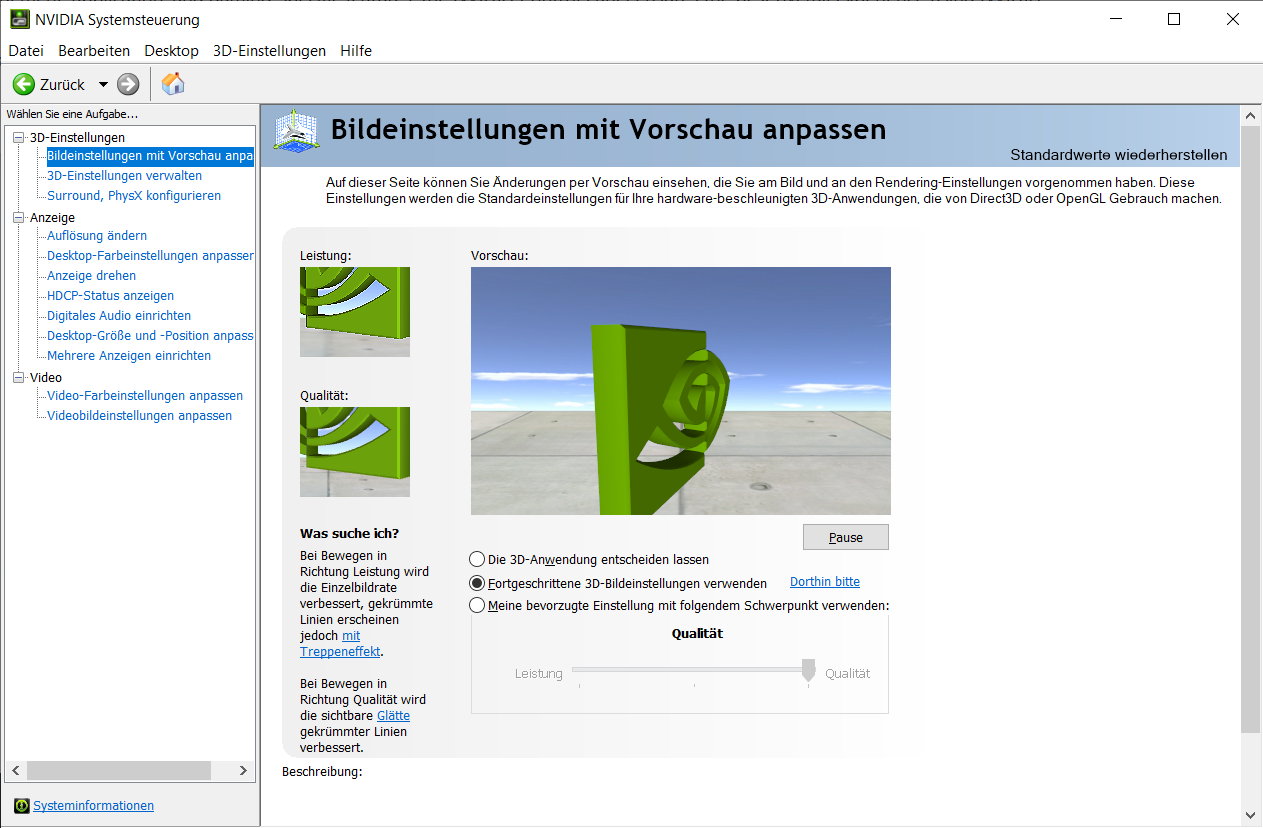The image size is (1263, 828).
Task: Collapse the Anzeige tree node
Action: 18,217
